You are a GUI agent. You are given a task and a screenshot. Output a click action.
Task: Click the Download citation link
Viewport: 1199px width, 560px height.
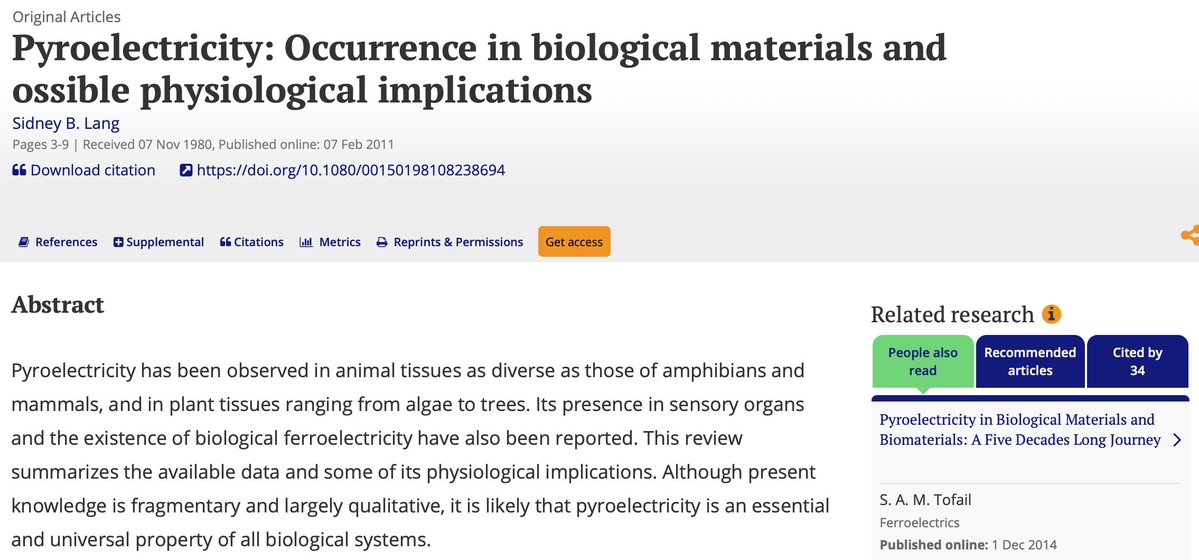pyautogui.click(x=93, y=170)
